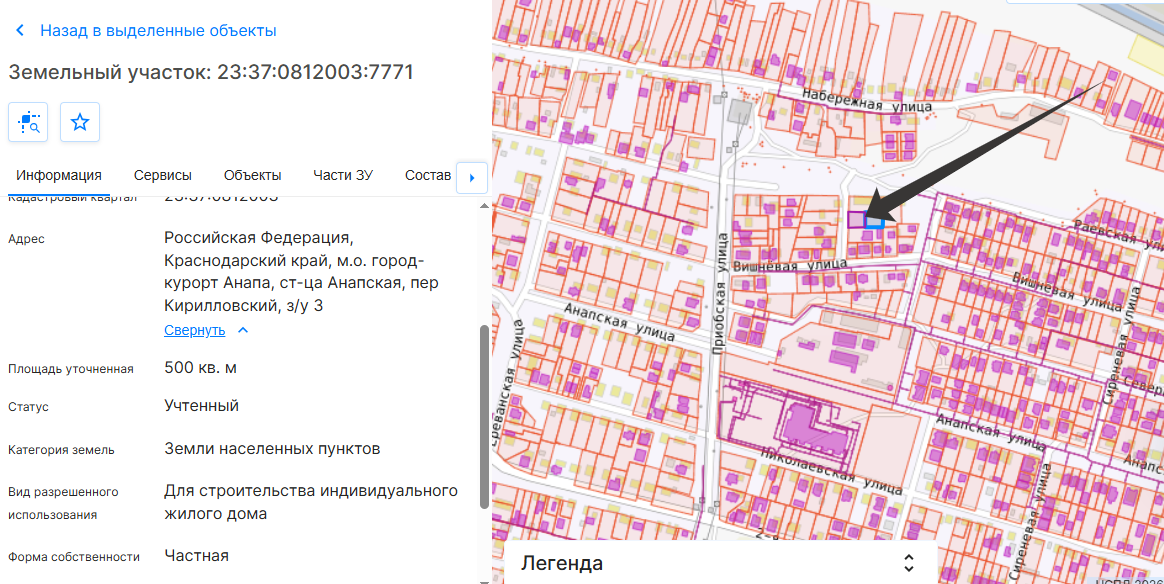
Task: Click the back chevron arrow icon
Action: pos(20,31)
